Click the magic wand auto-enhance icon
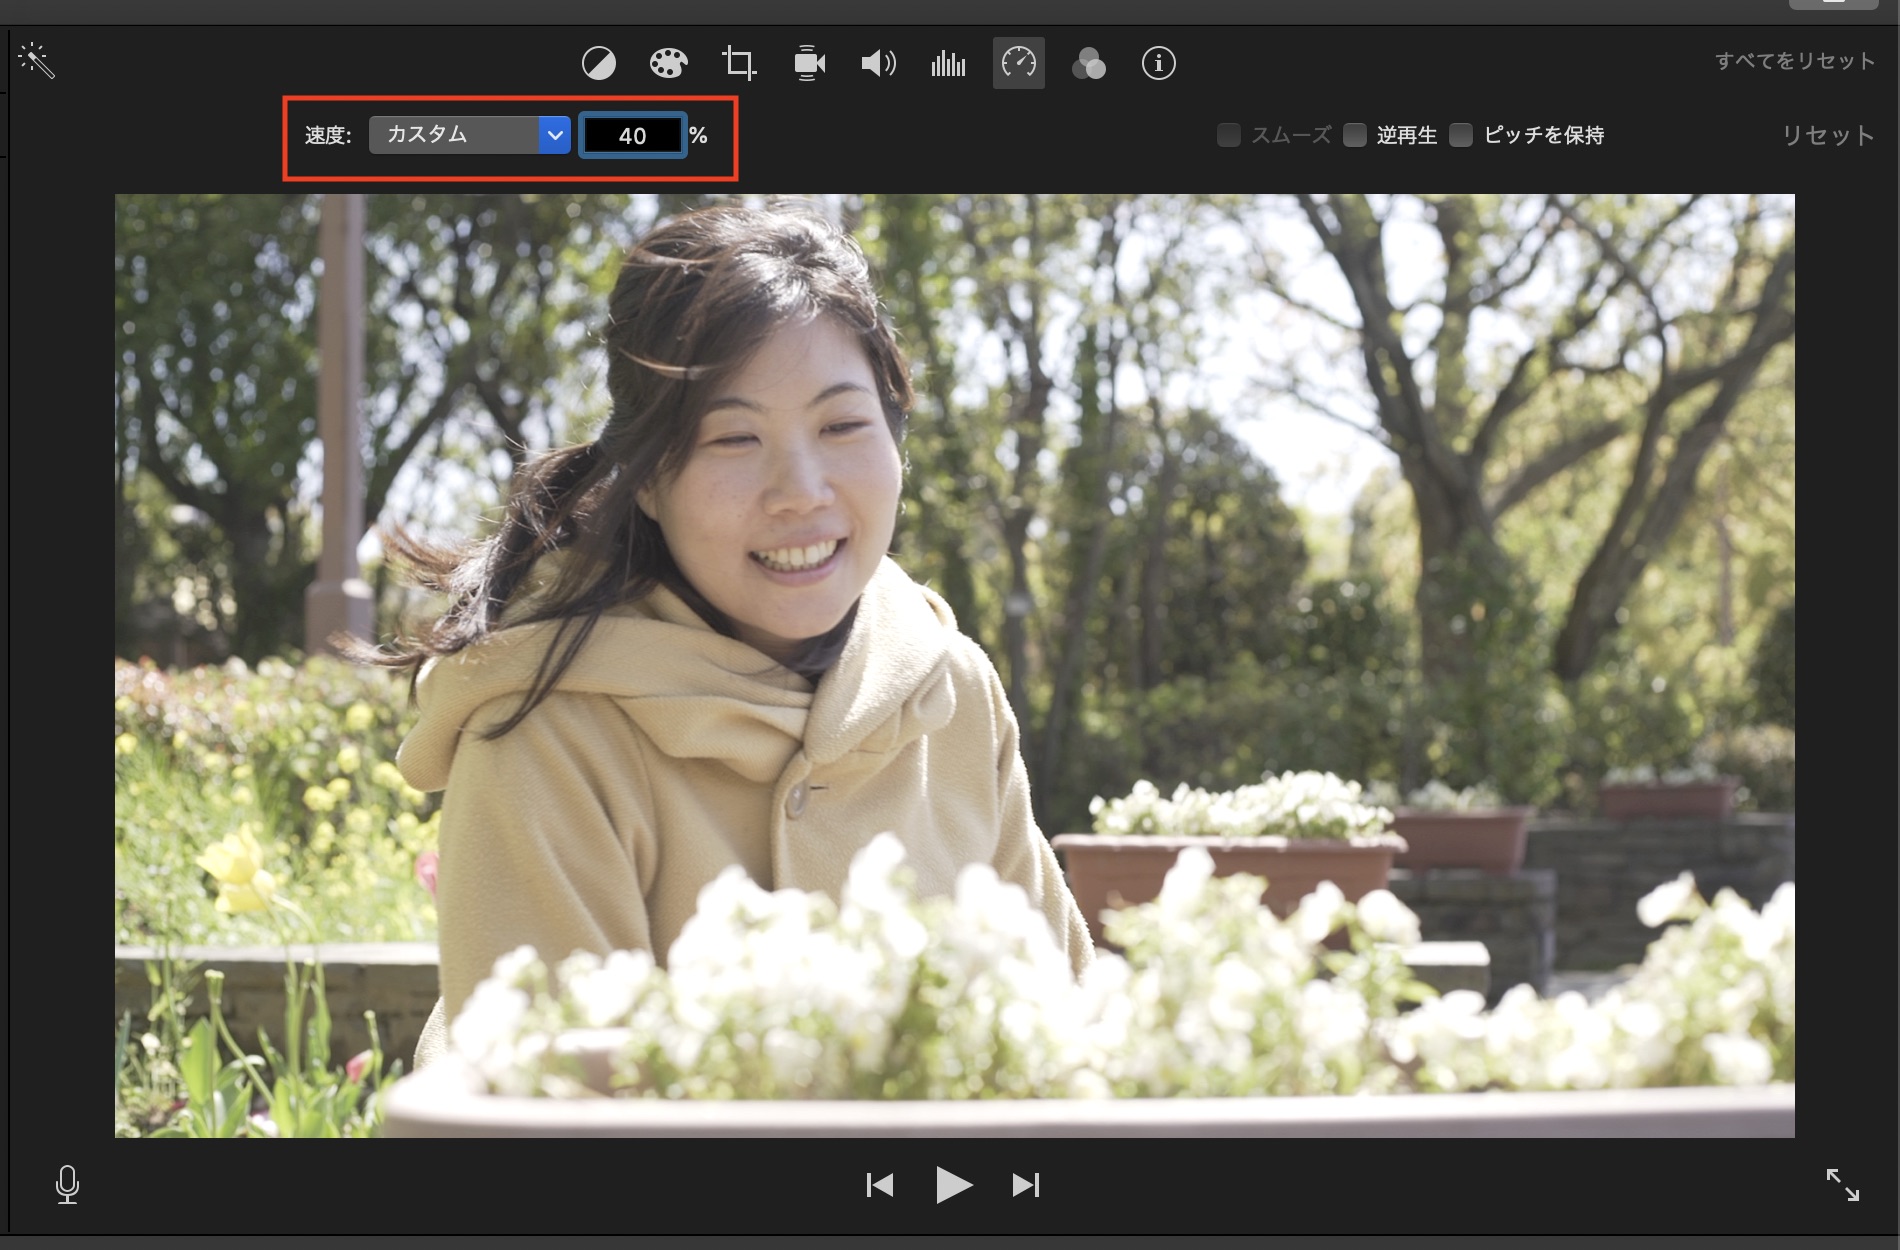 tap(36, 61)
